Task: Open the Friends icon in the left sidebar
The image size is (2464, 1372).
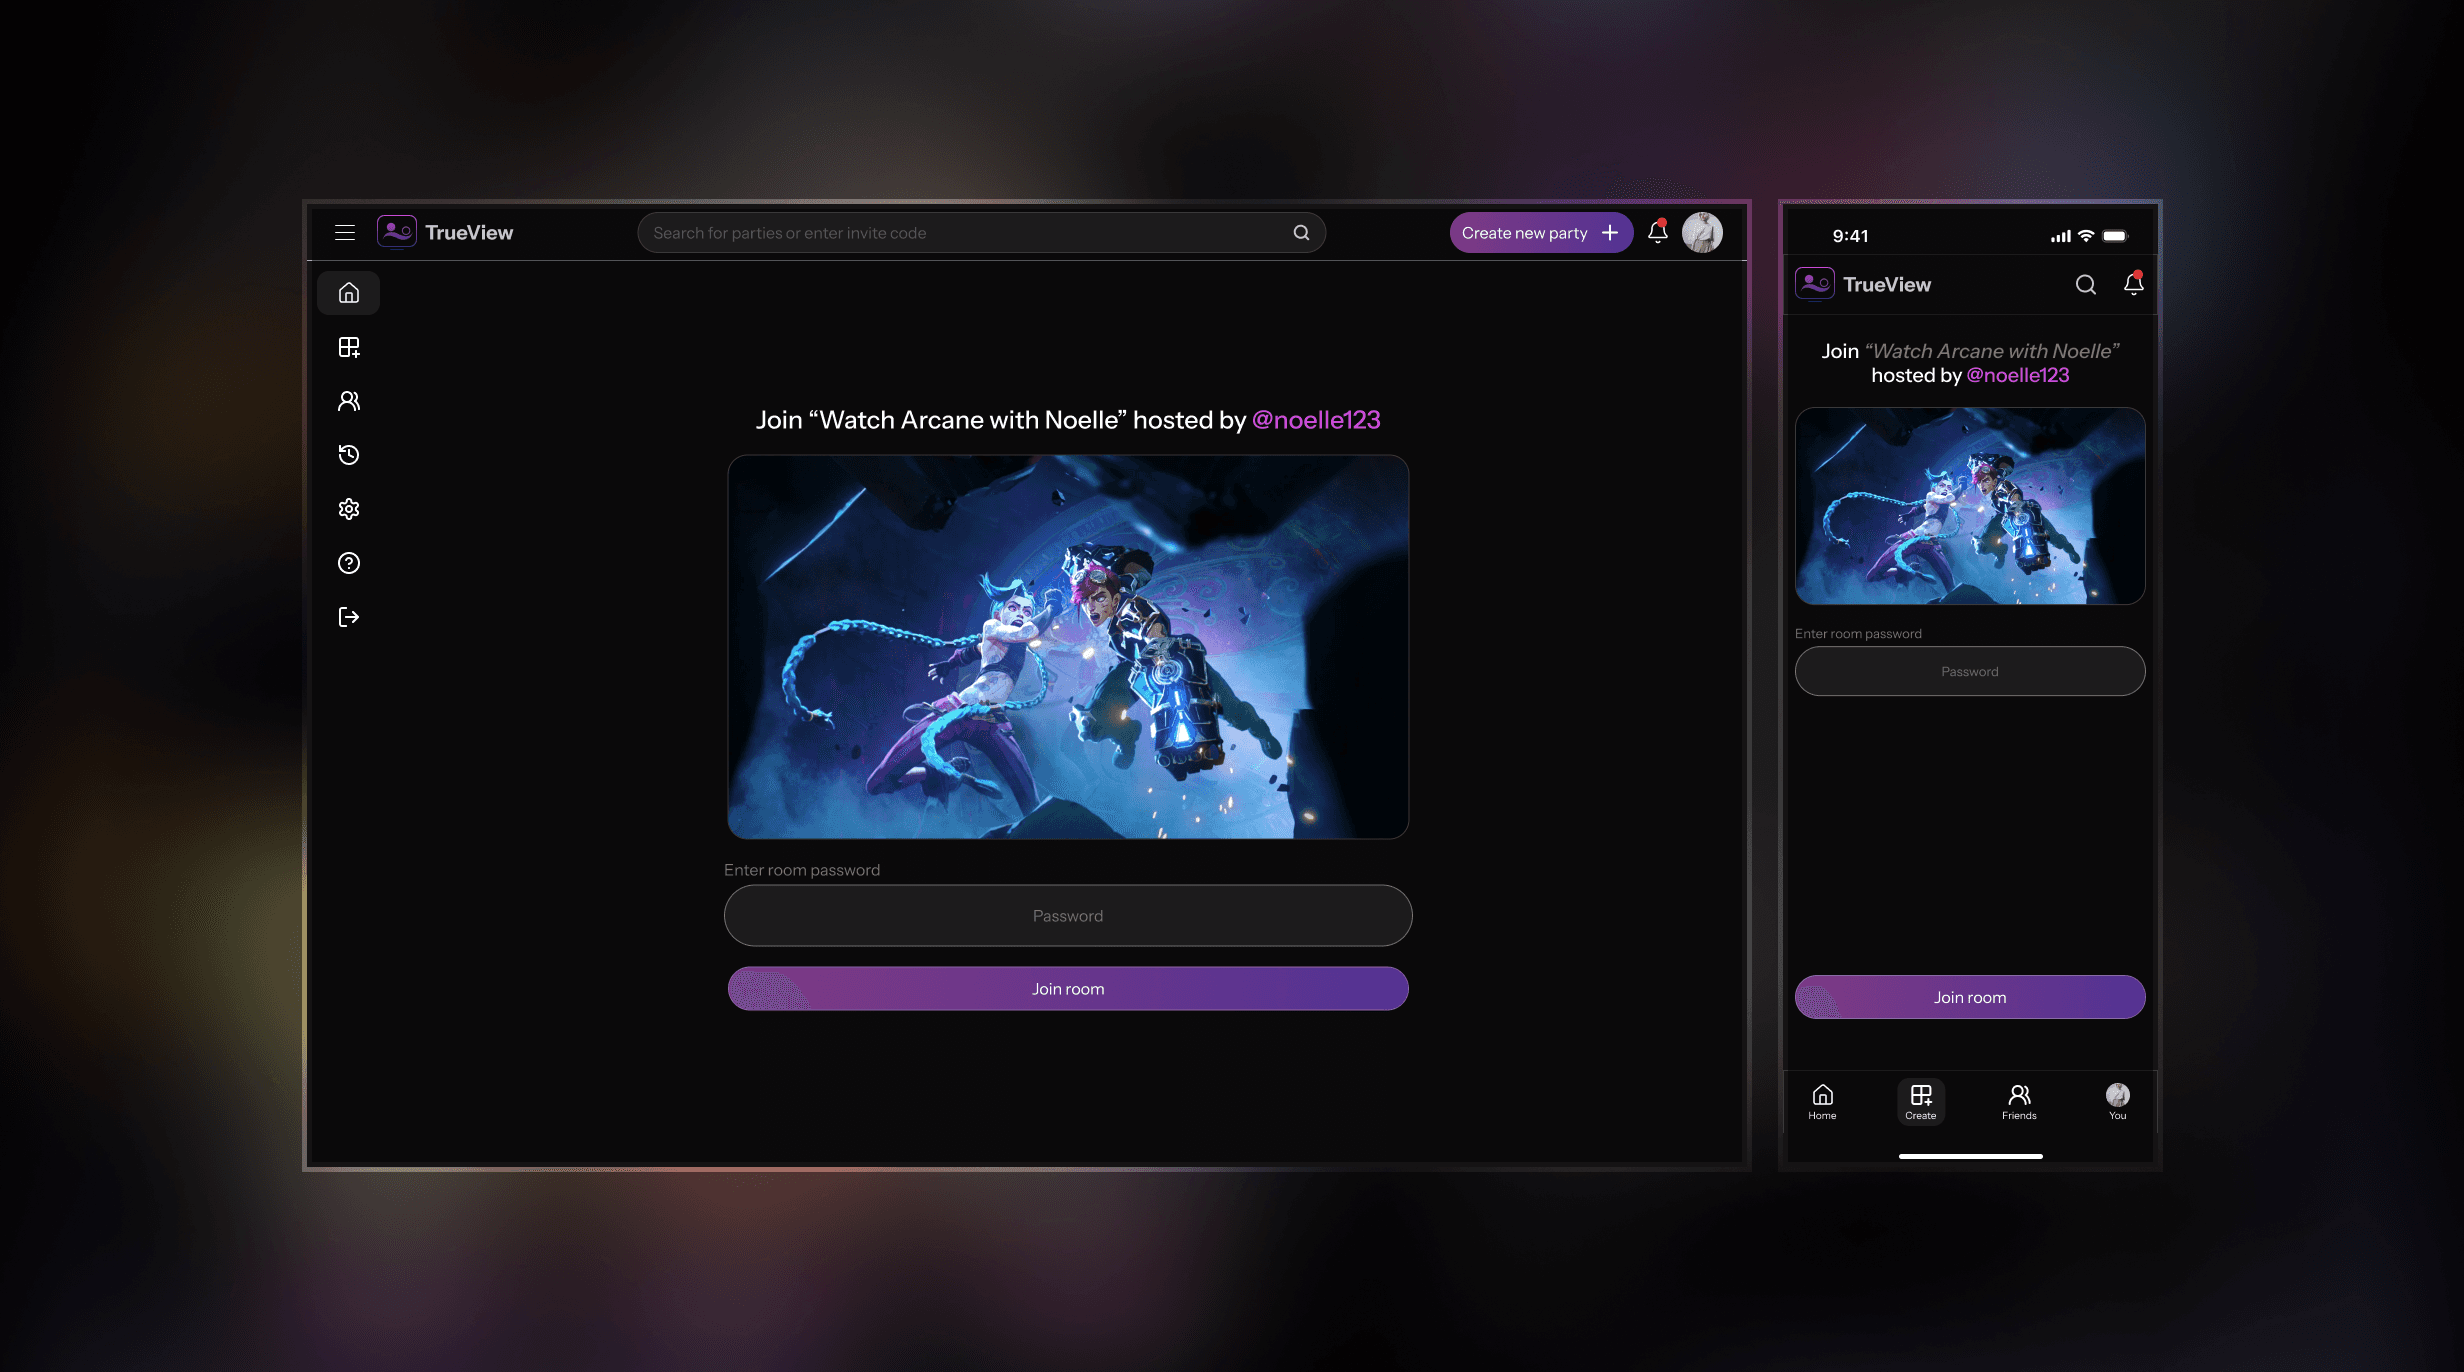Action: pos(349,401)
